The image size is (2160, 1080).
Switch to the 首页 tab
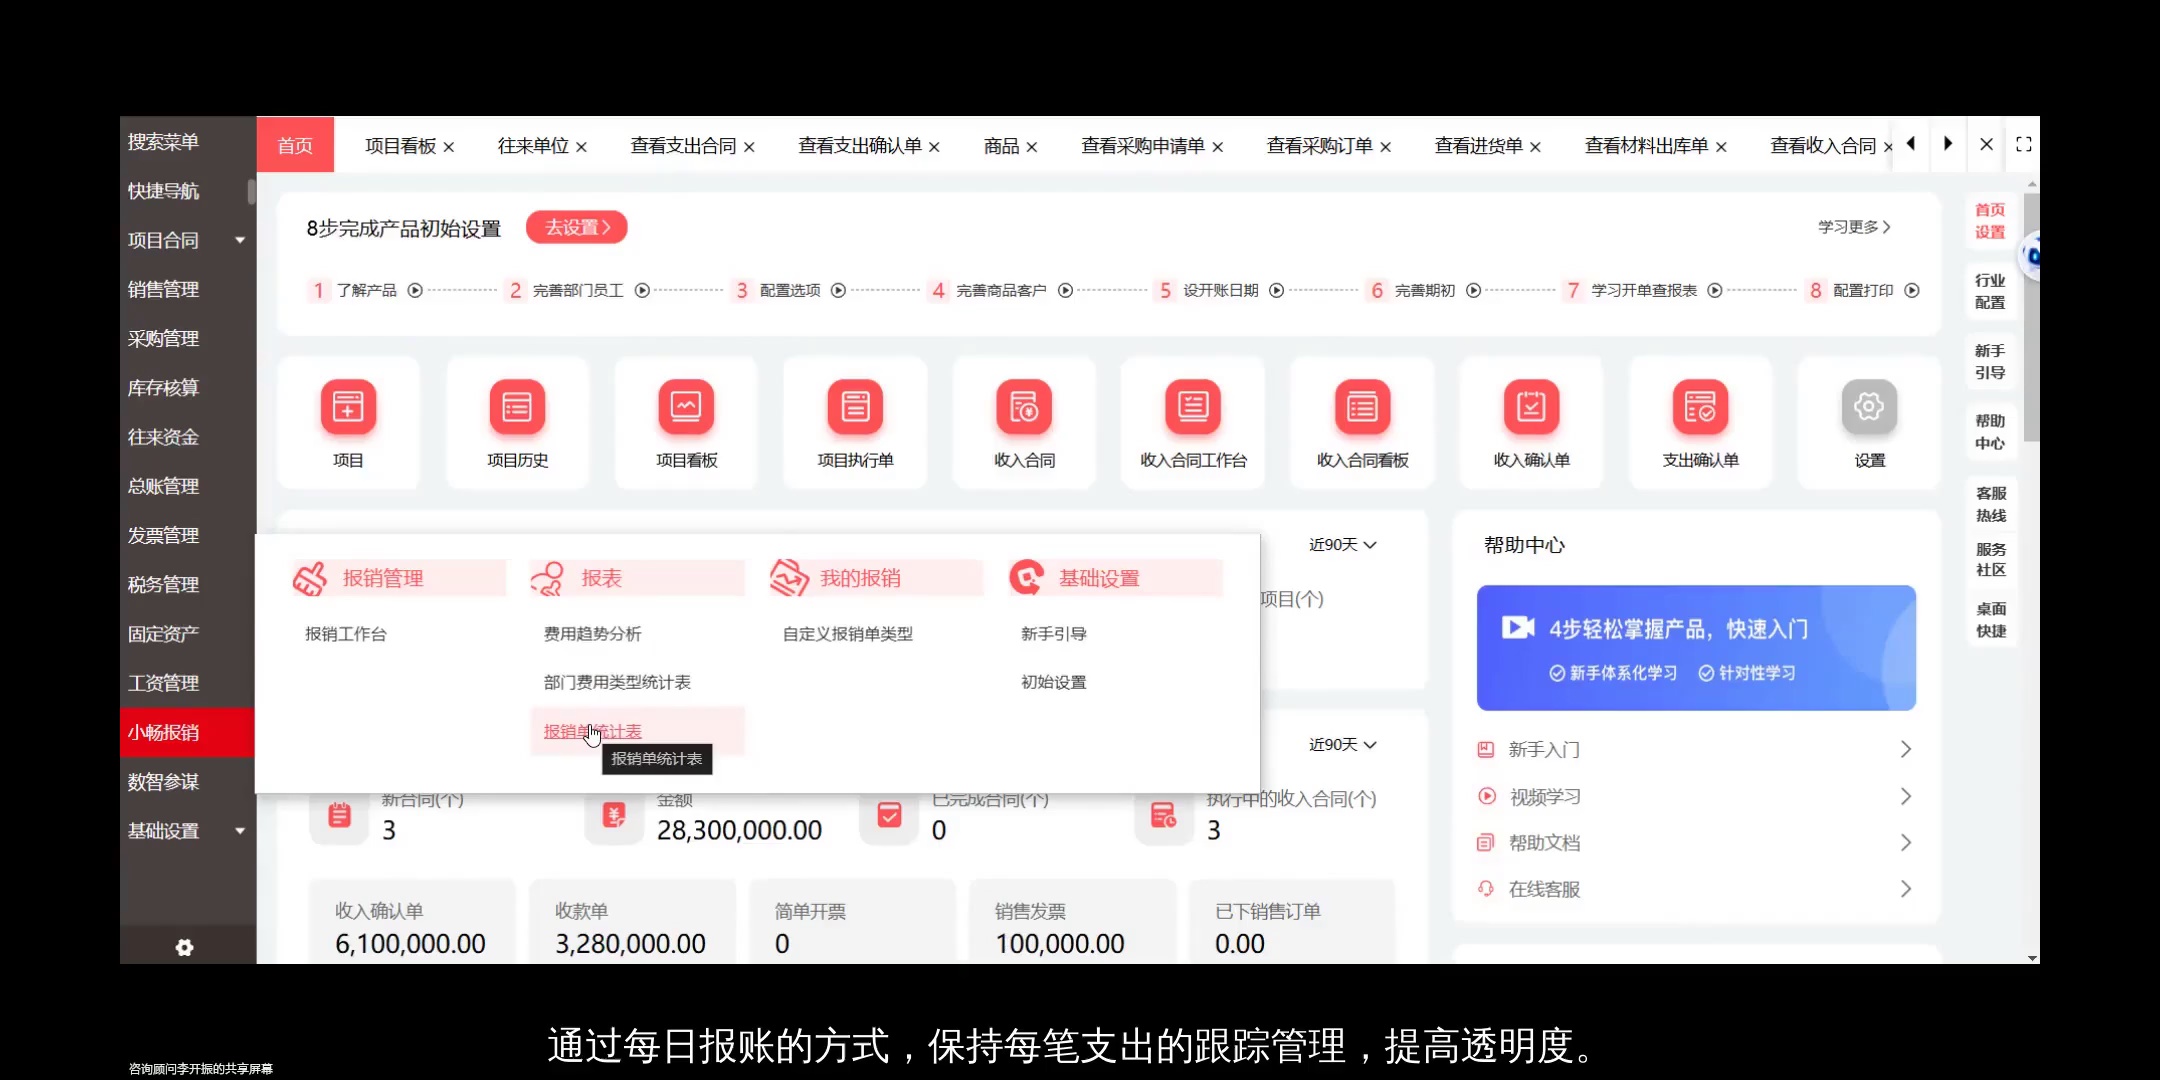point(295,145)
